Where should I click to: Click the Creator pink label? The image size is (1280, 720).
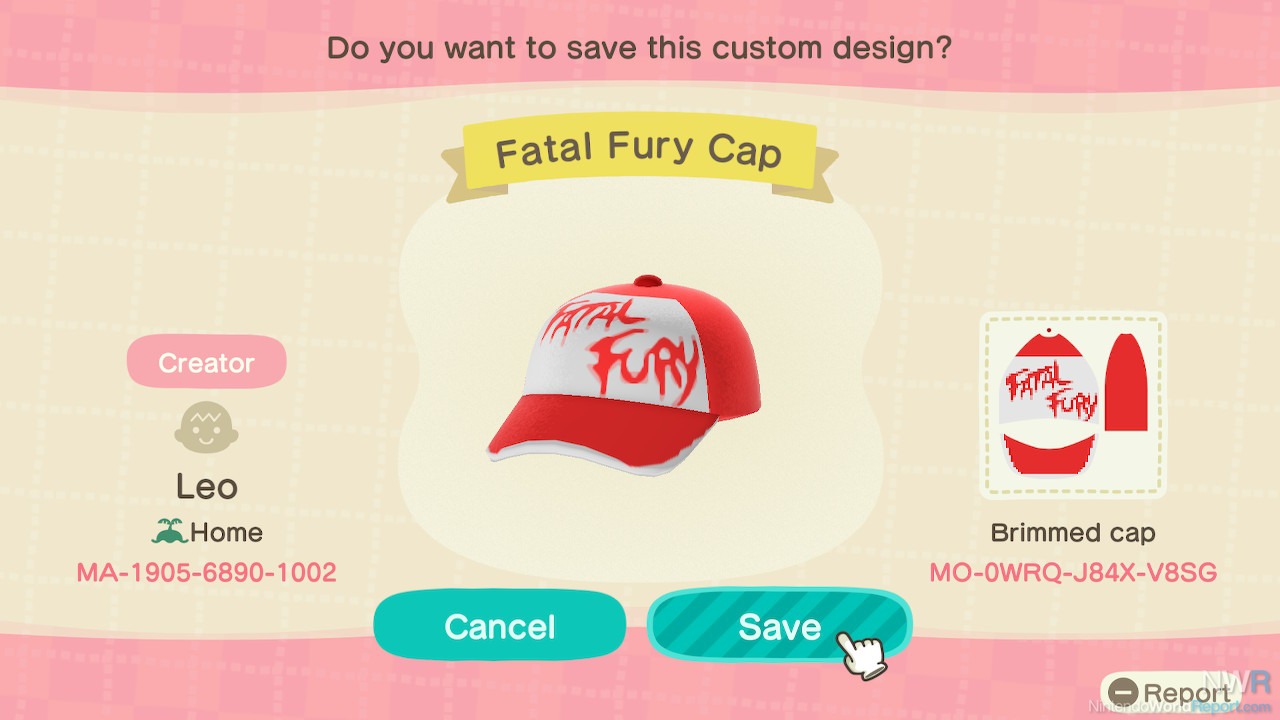point(206,363)
